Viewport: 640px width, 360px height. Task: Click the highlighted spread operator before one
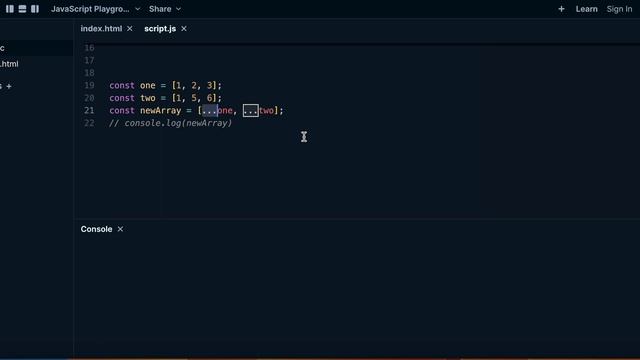tap(210, 111)
